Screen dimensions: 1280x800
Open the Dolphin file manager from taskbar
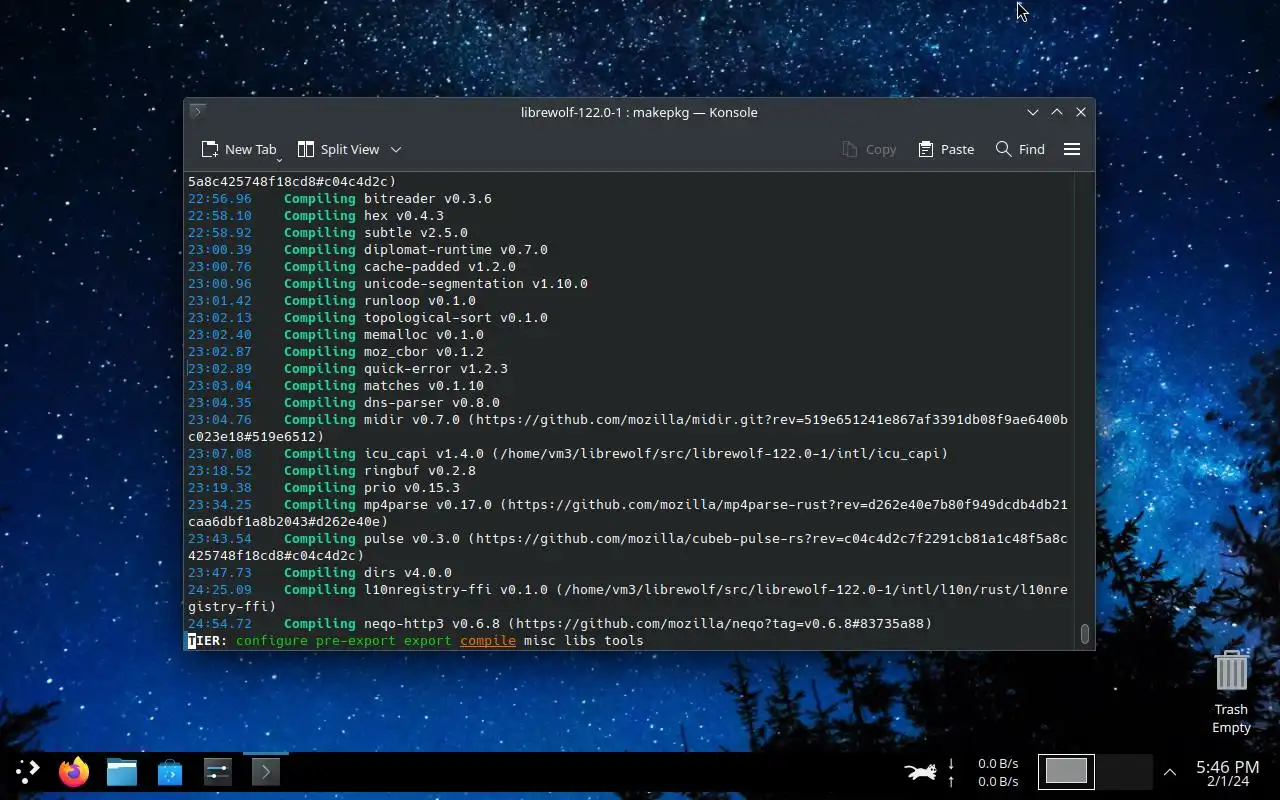tap(122, 772)
